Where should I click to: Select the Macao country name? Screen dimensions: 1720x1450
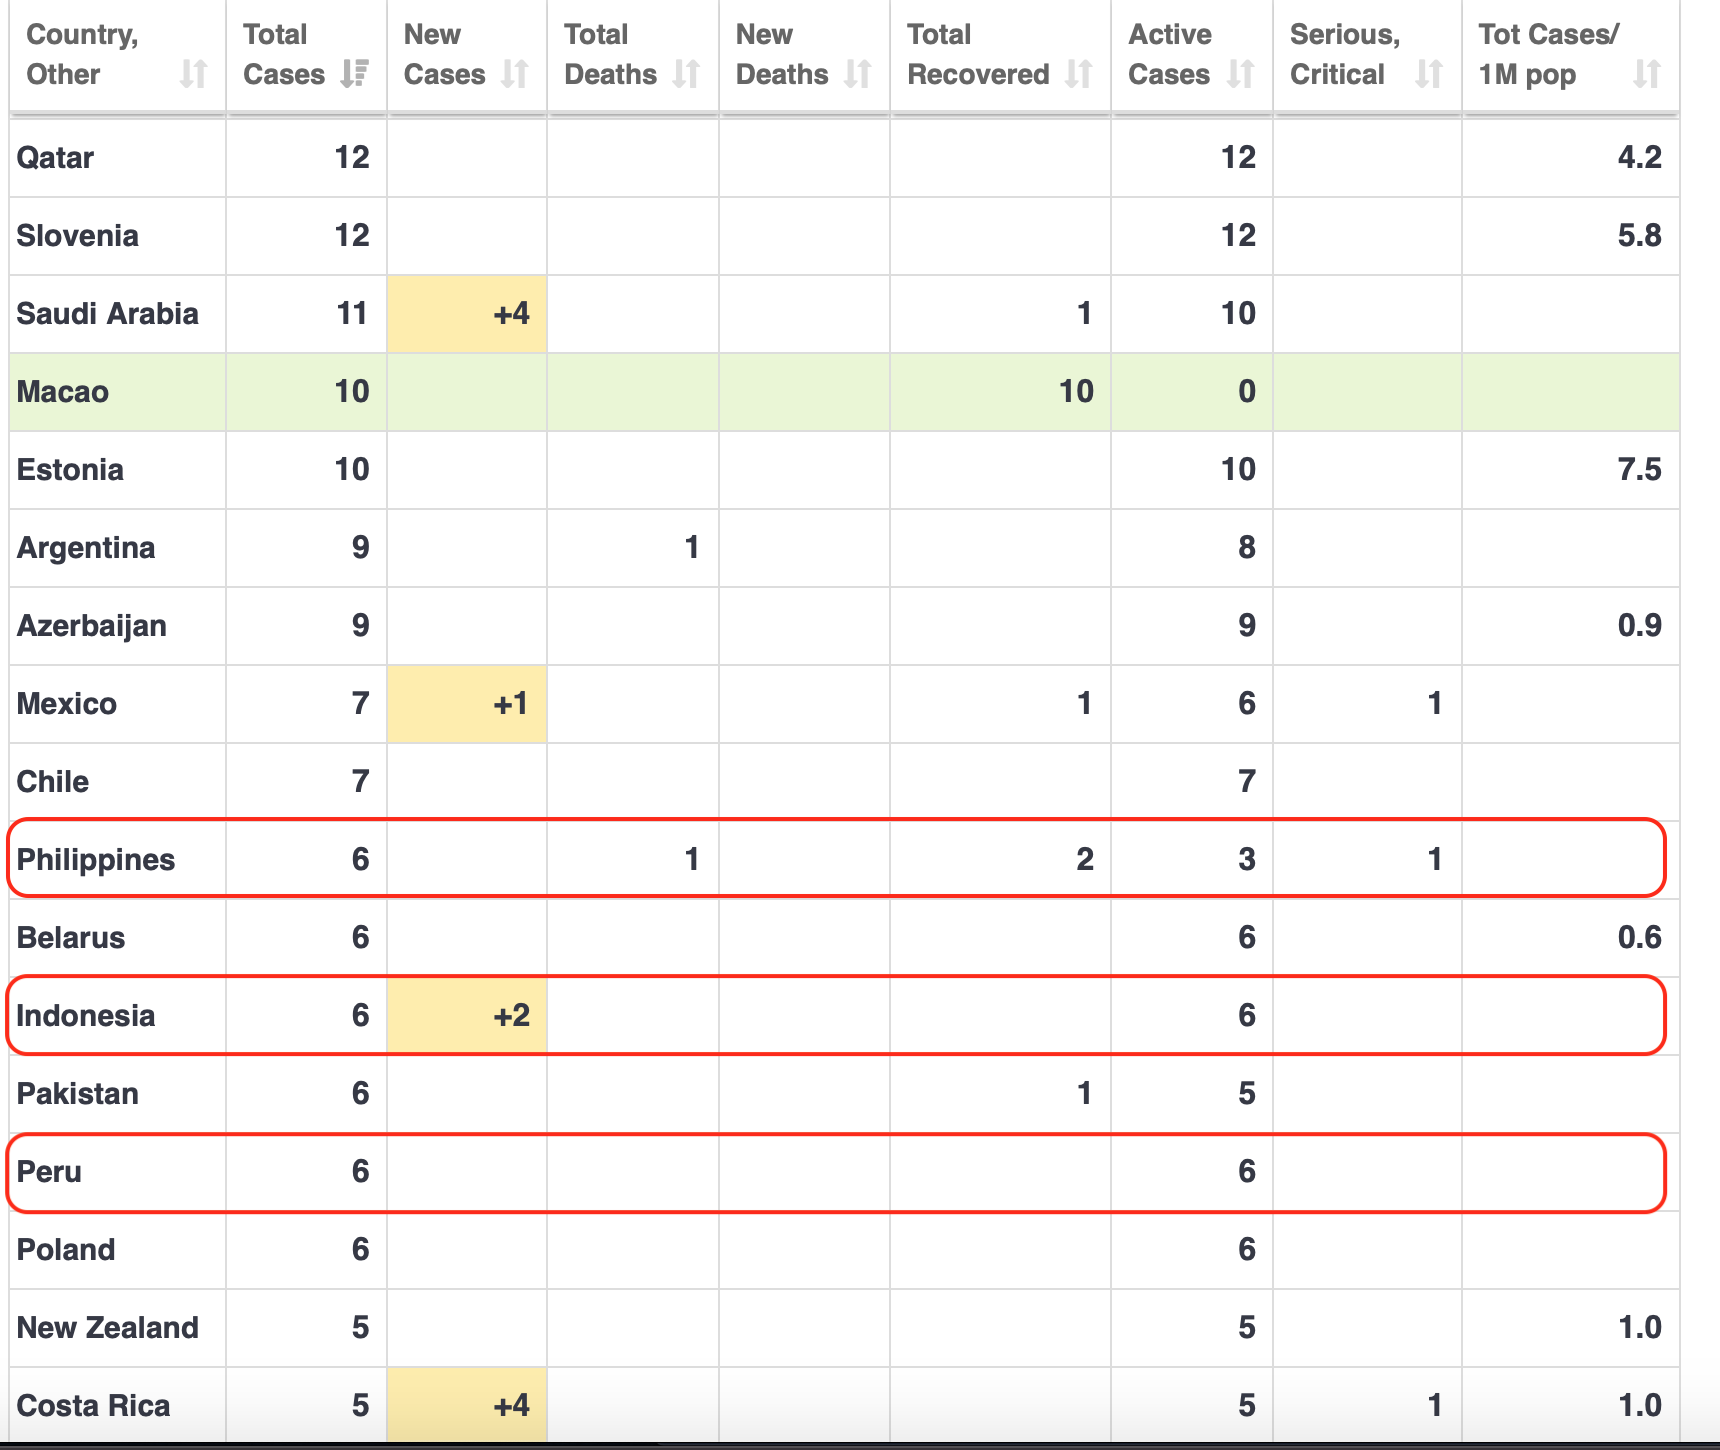click(x=62, y=391)
